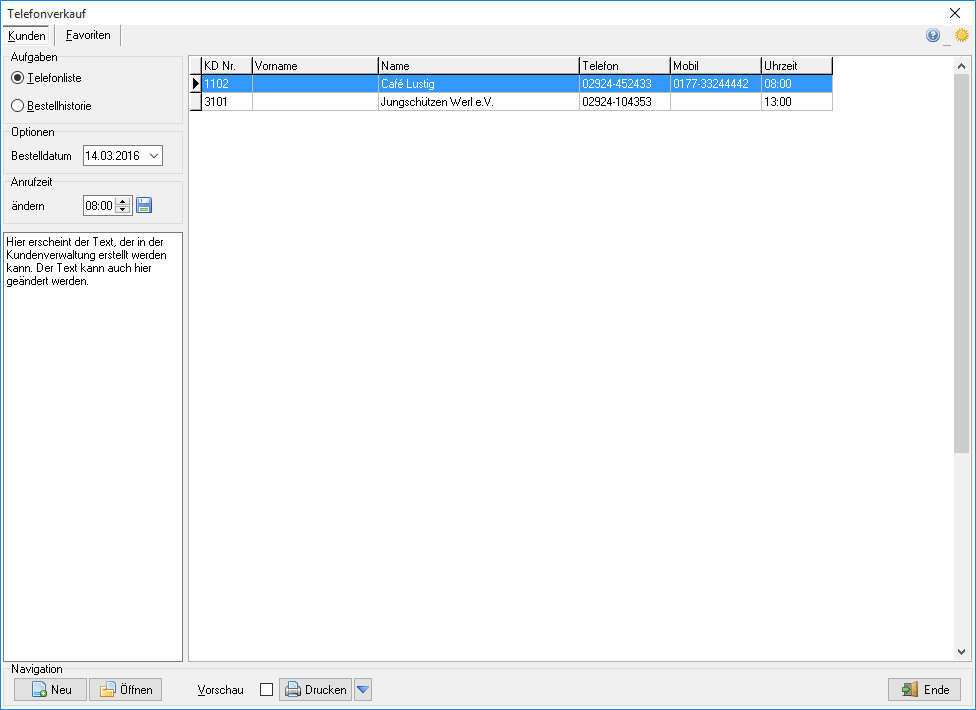Click the blue help question mark icon

click(x=932, y=35)
